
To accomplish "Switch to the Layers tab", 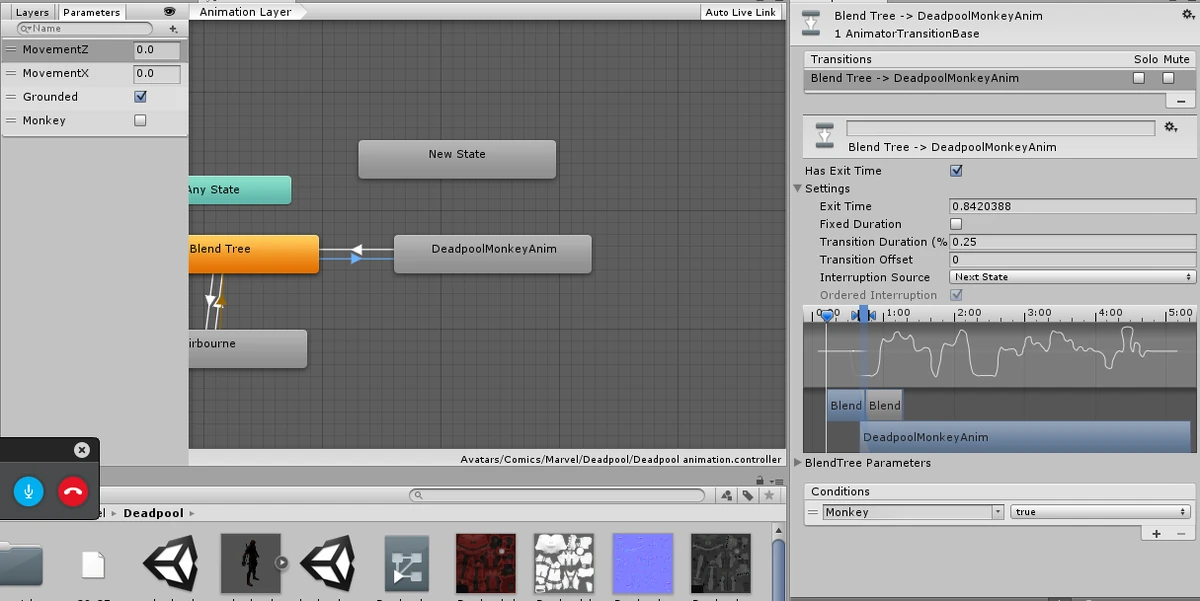I will [x=32, y=12].
